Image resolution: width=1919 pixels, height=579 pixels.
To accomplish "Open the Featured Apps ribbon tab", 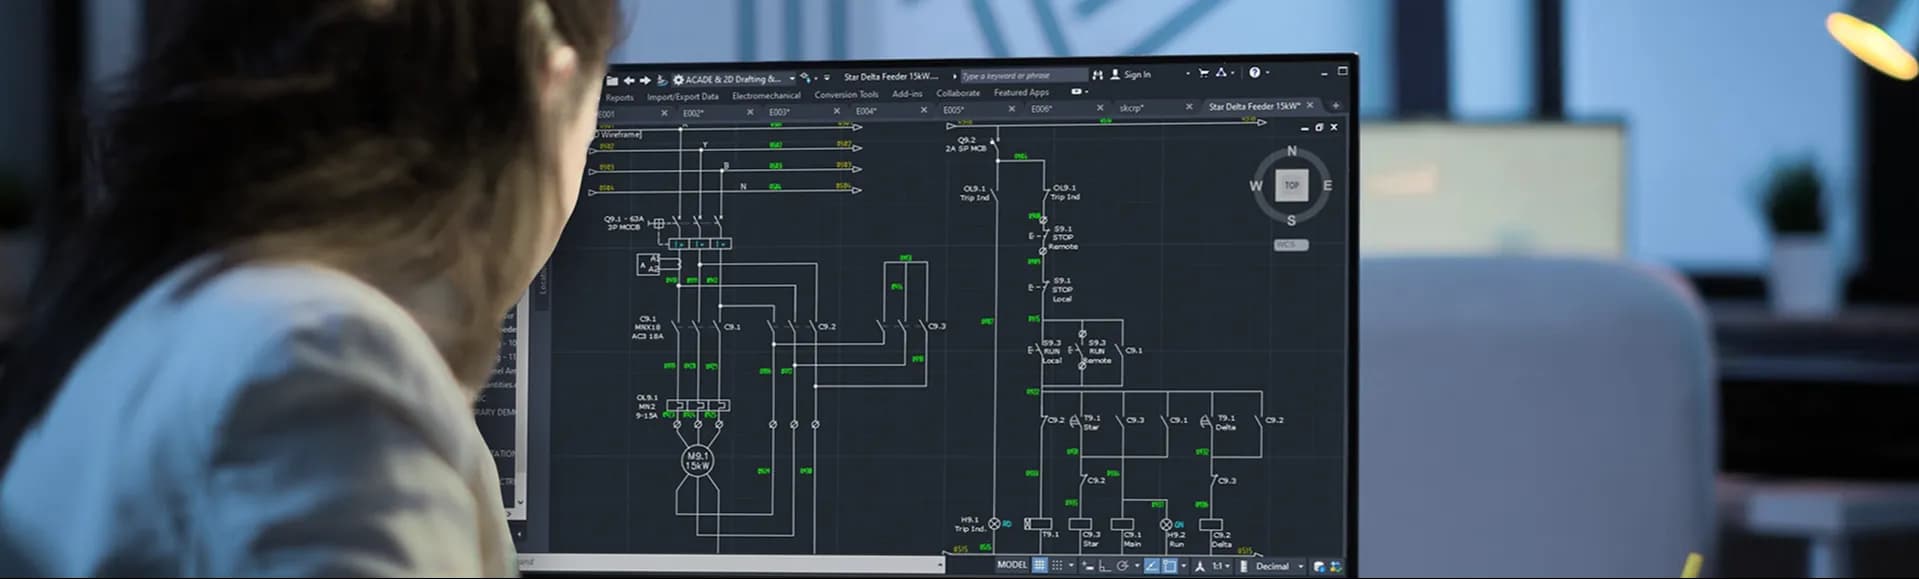I will 1021,92.
